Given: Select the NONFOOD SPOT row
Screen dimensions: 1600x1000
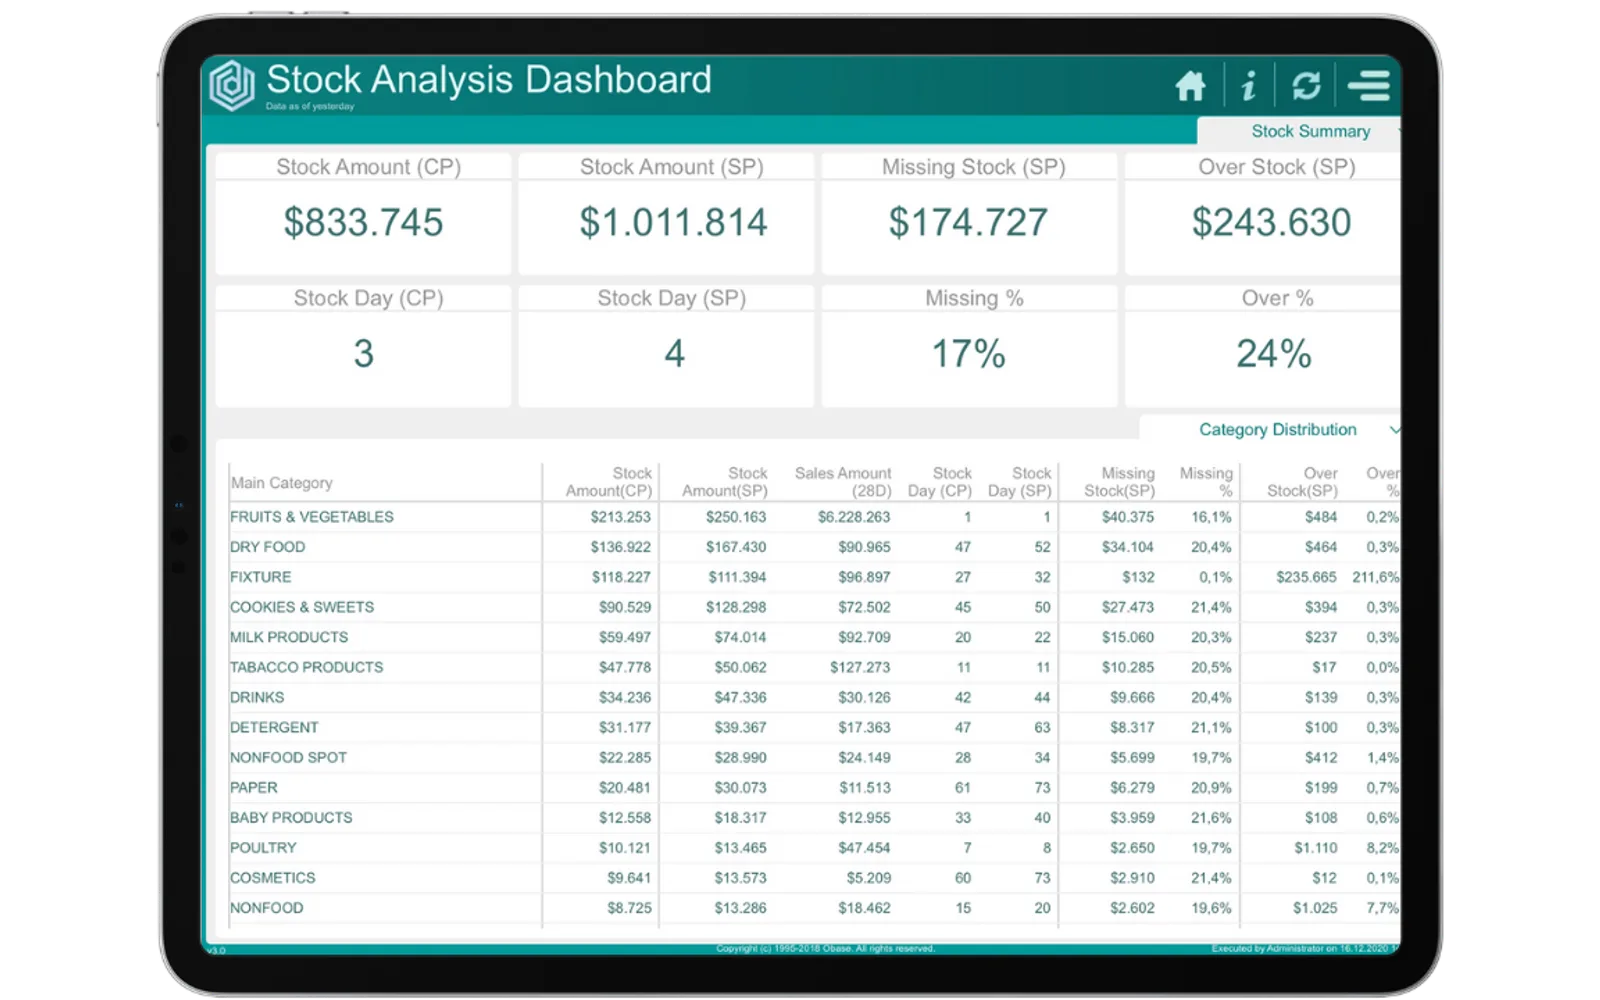Looking at the screenshot, I should click(814, 757).
